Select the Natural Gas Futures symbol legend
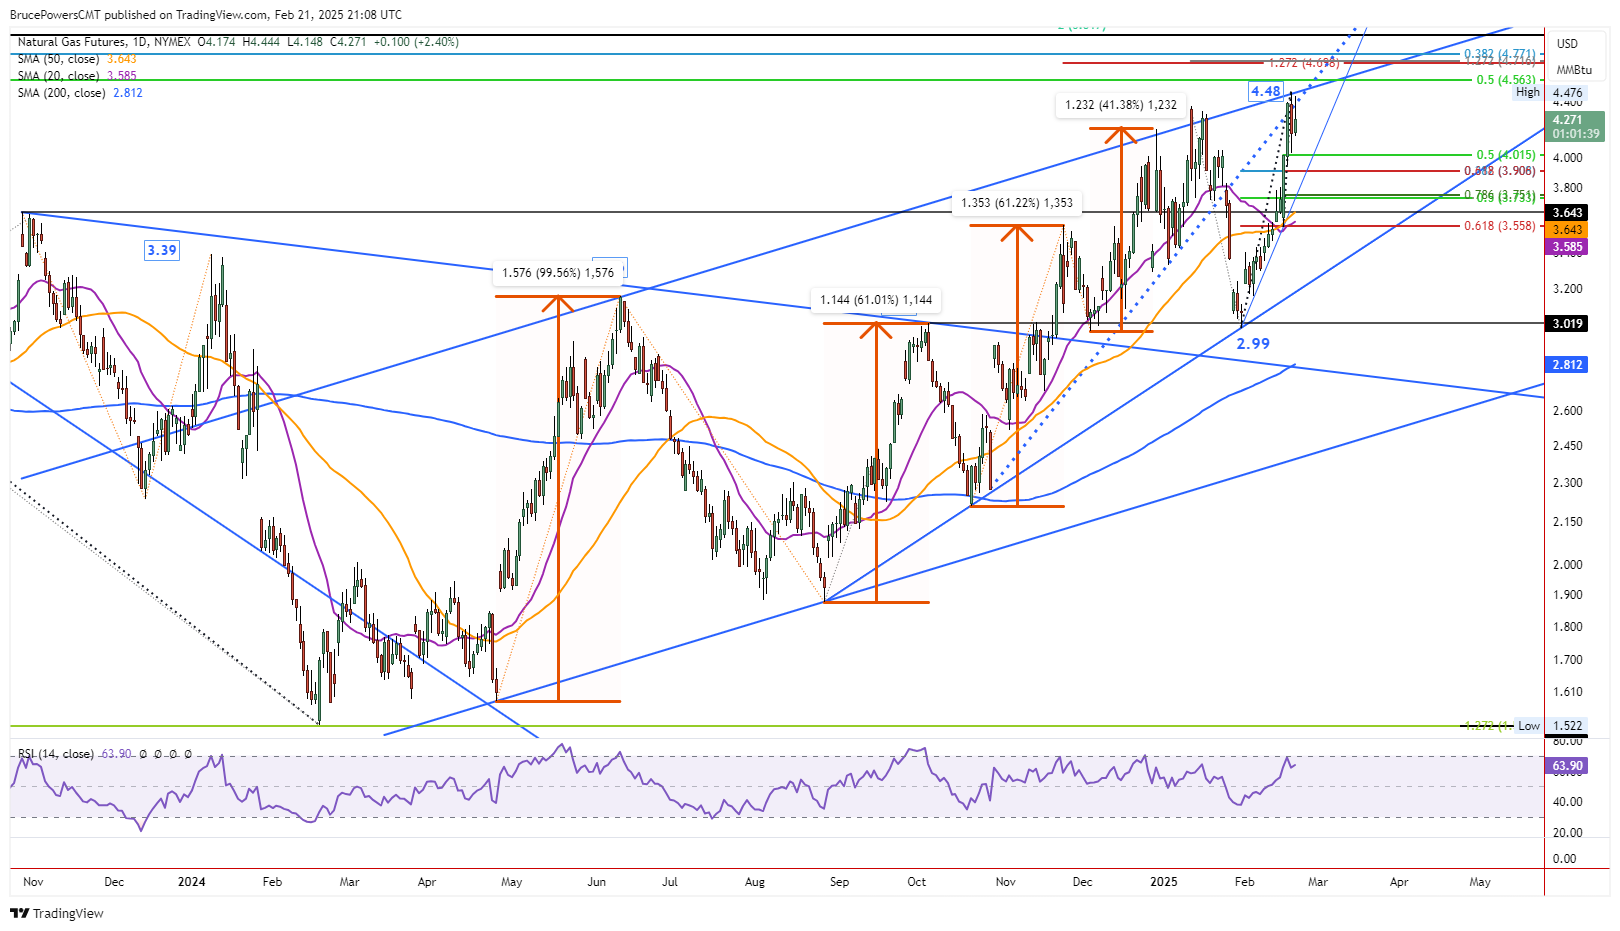Viewport: 1620px width, 931px height. 238,42
